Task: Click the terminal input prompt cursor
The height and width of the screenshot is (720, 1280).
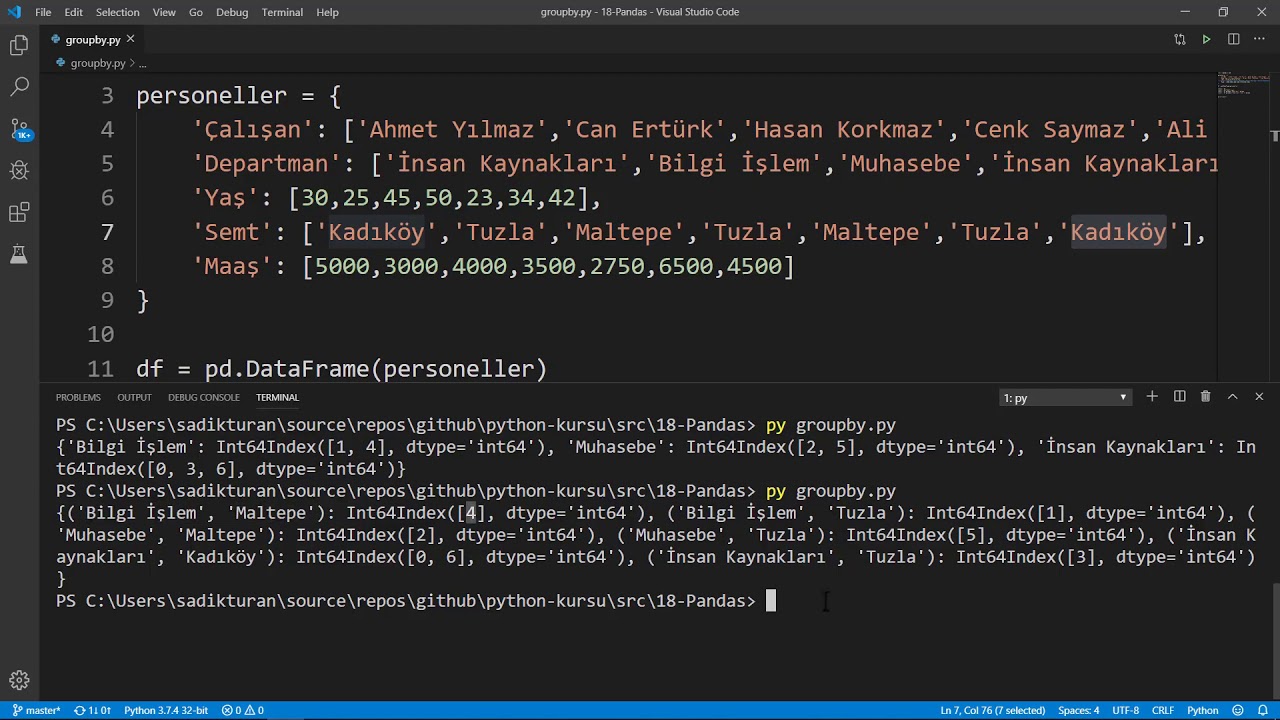Action: [x=771, y=601]
